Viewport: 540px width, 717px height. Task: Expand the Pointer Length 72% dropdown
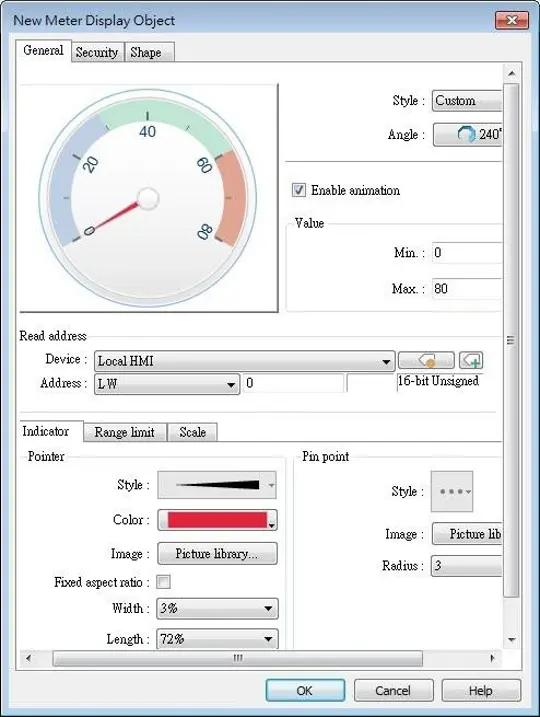tap(217, 639)
